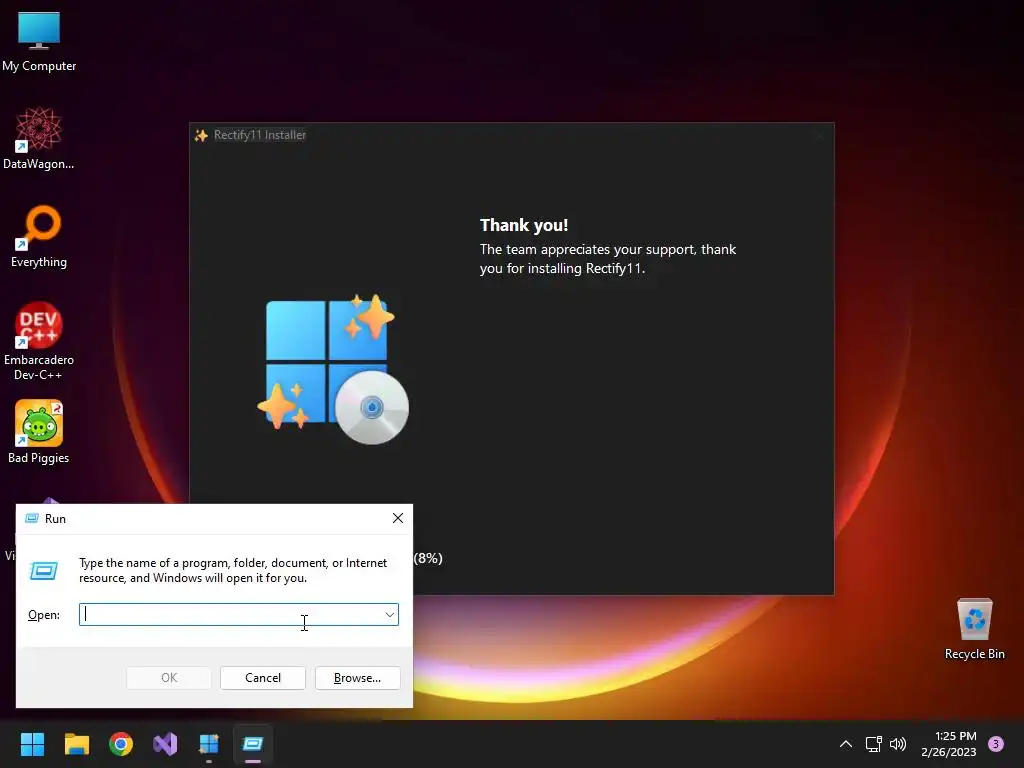
Task: Open the clock and date flyout
Action: point(949,744)
